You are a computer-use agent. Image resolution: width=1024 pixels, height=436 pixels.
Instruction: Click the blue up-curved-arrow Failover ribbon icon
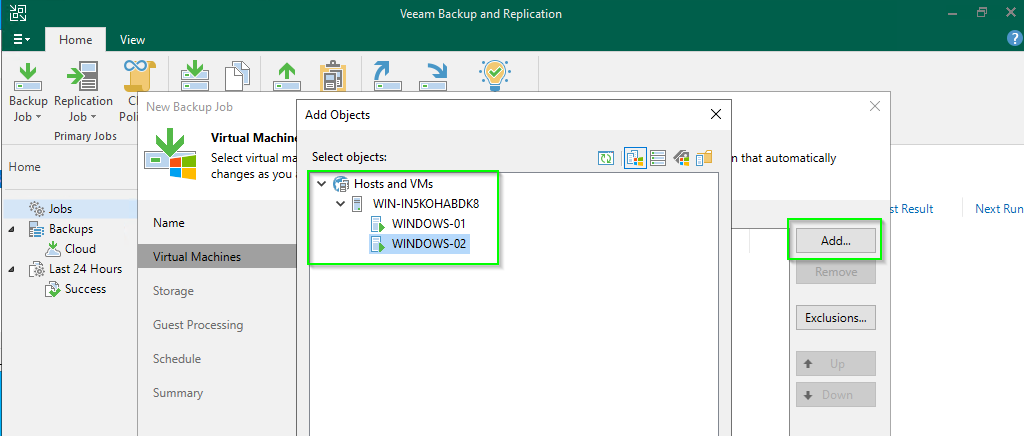(387, 76)
